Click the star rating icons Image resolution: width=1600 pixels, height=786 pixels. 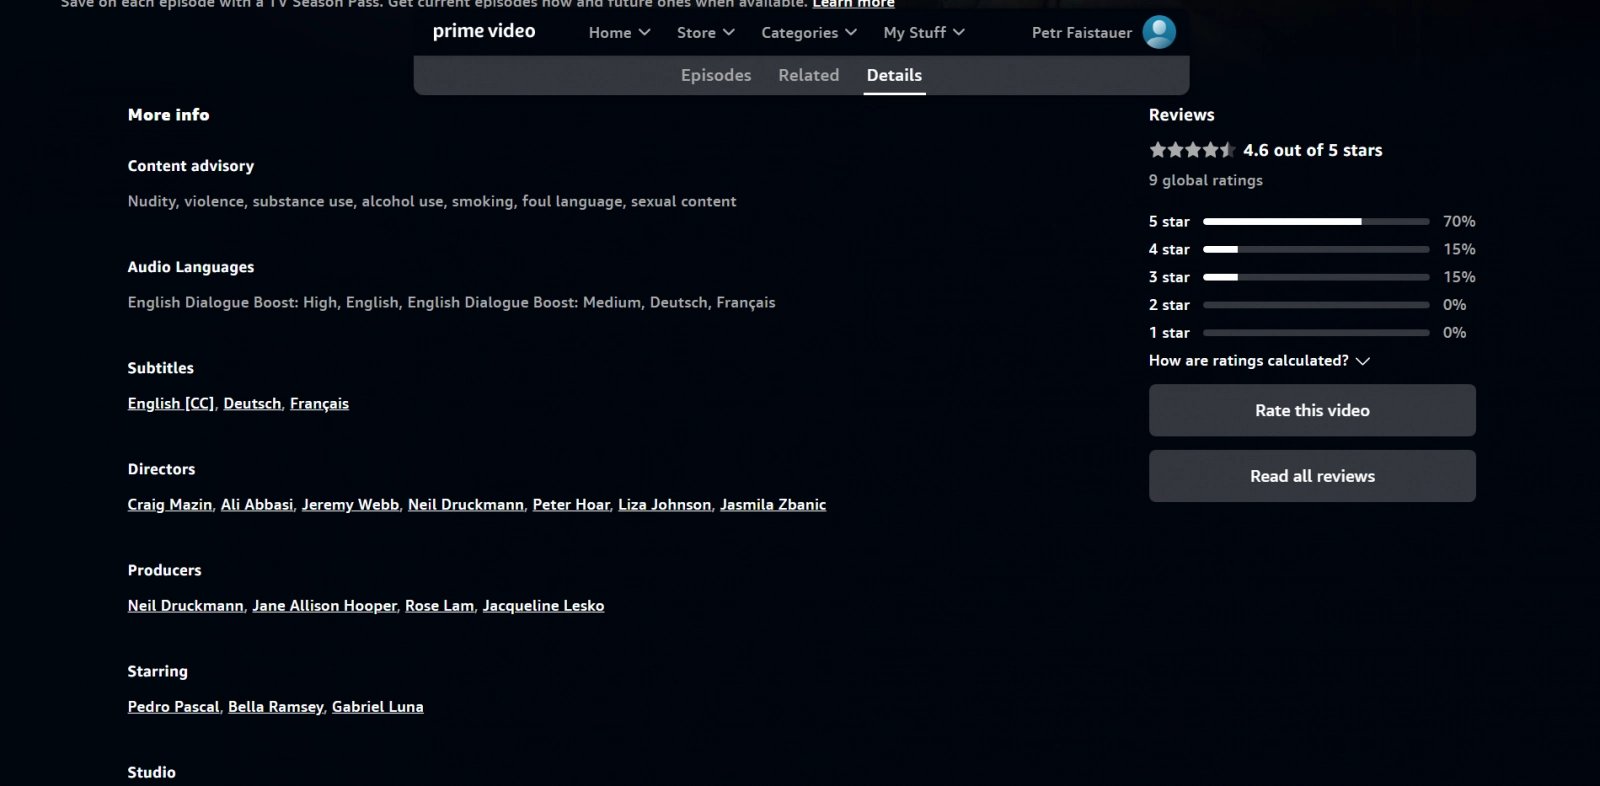pos(1192,150)
